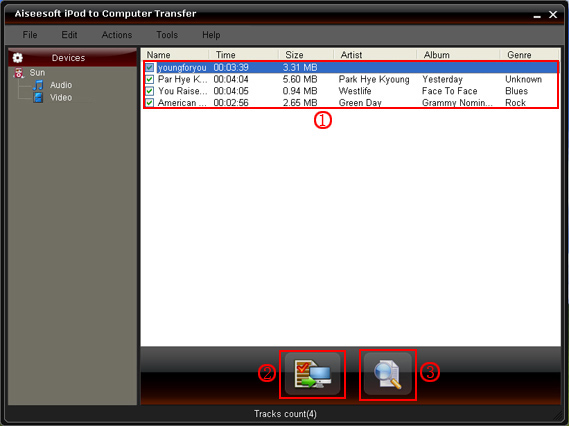This screenshot has height=426, width=569.
Task: Click the window resize grip corner
Action: pyautogui.click(x=557, y=415)
